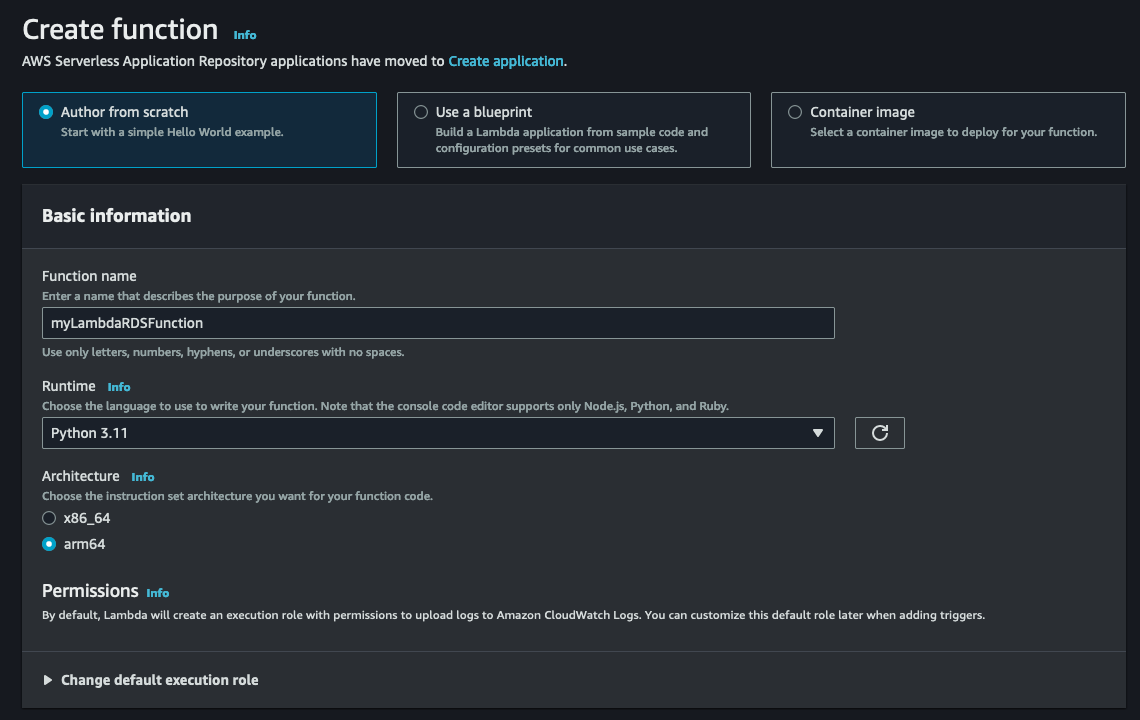
Task: Choose the Container image option
Action: [x=794, y=111]
